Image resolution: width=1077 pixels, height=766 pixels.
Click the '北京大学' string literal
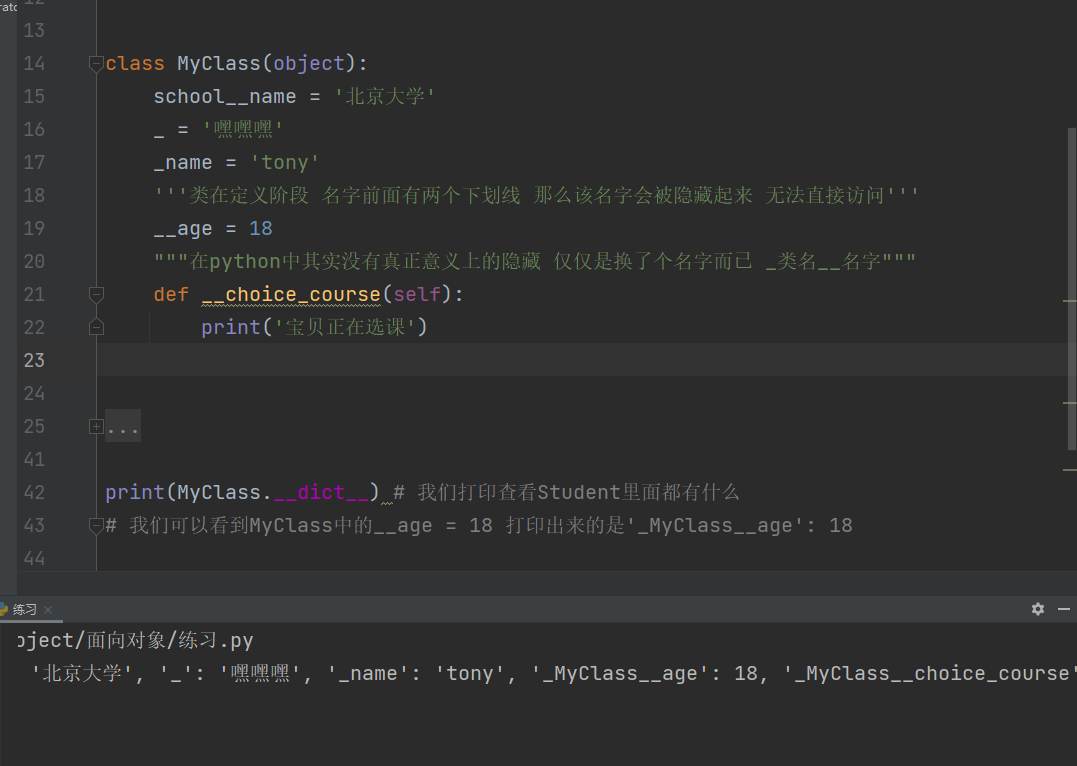pyautogui.click(x=384, y=96)
